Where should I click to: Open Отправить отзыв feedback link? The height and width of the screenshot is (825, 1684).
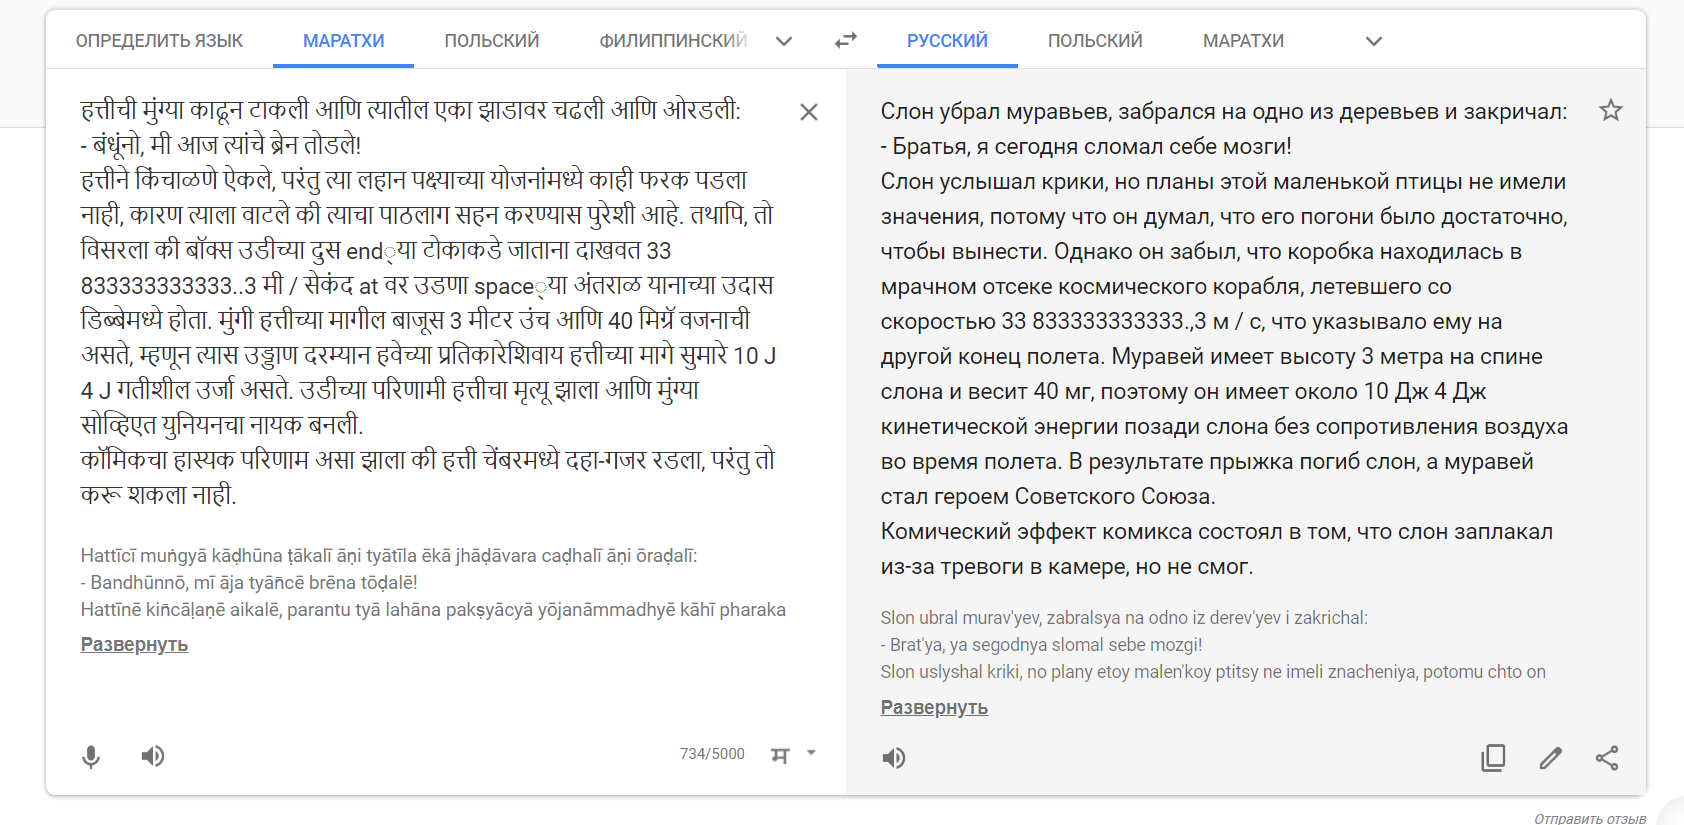(1590, 819)
